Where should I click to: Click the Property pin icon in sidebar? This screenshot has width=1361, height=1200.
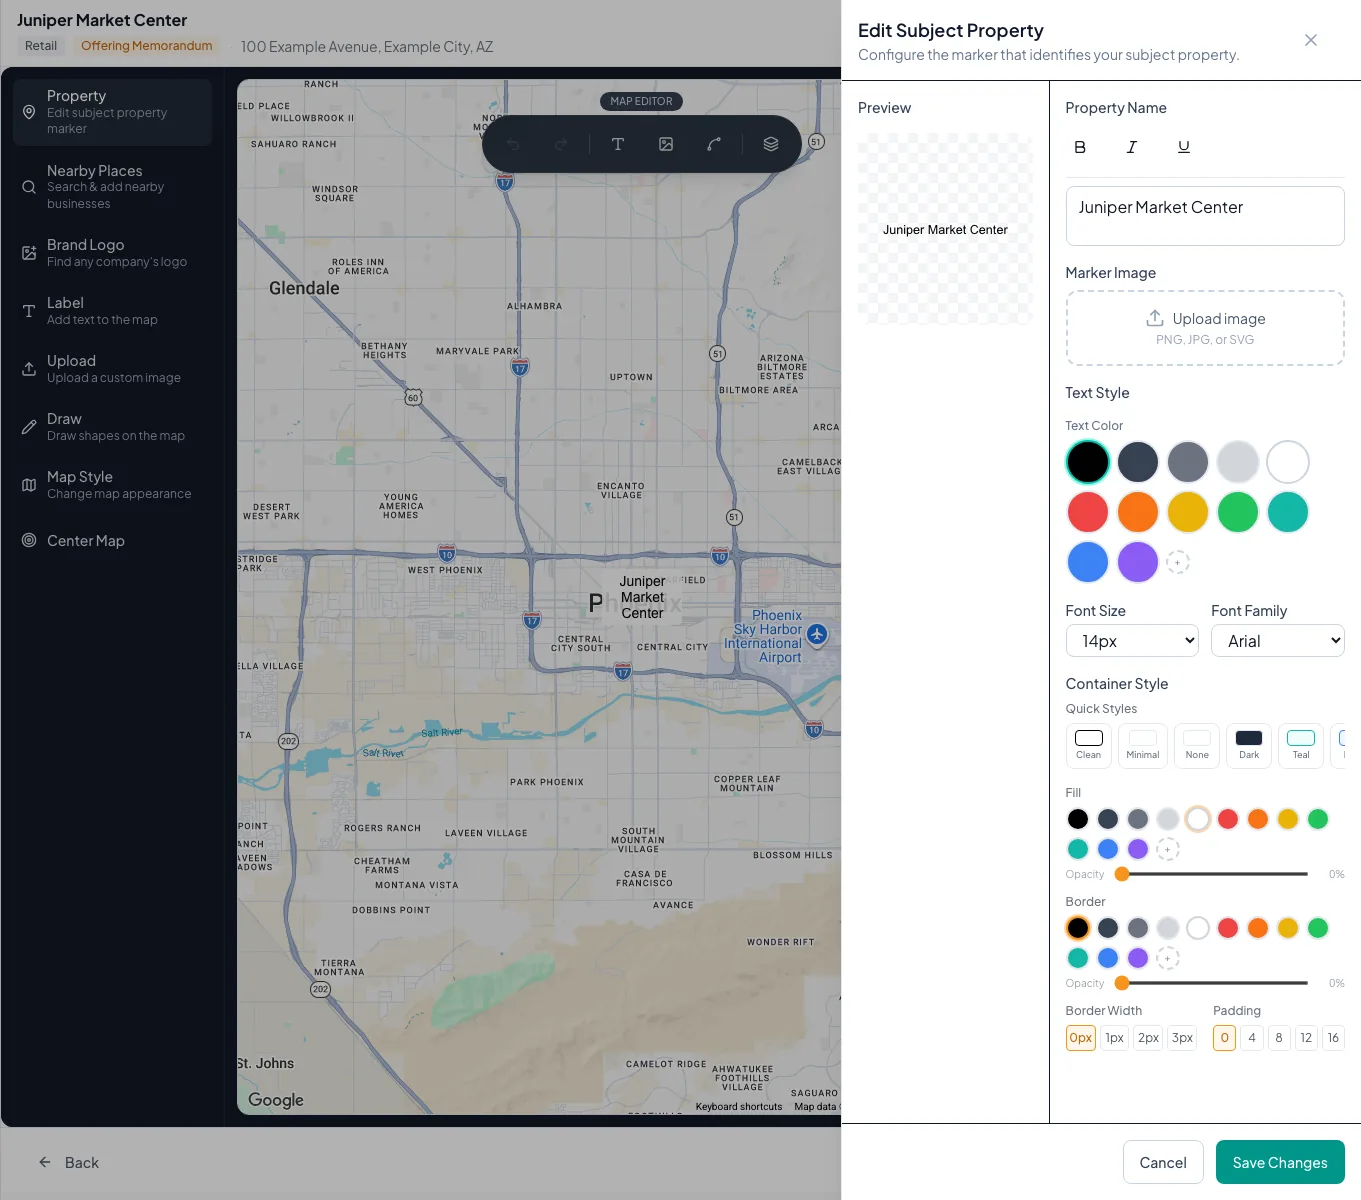point(29,112)
